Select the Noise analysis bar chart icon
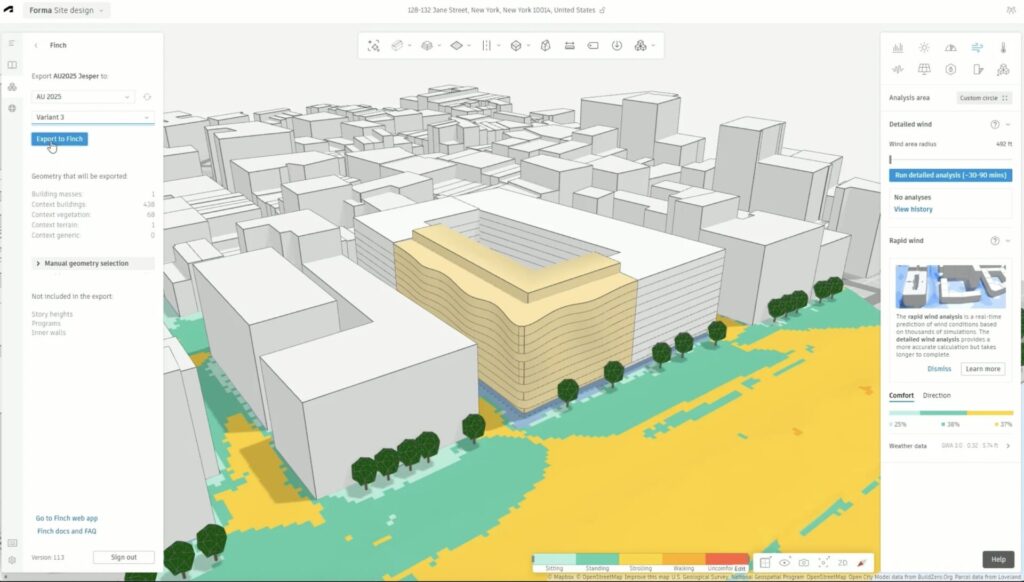 click(x=897, y=48)
